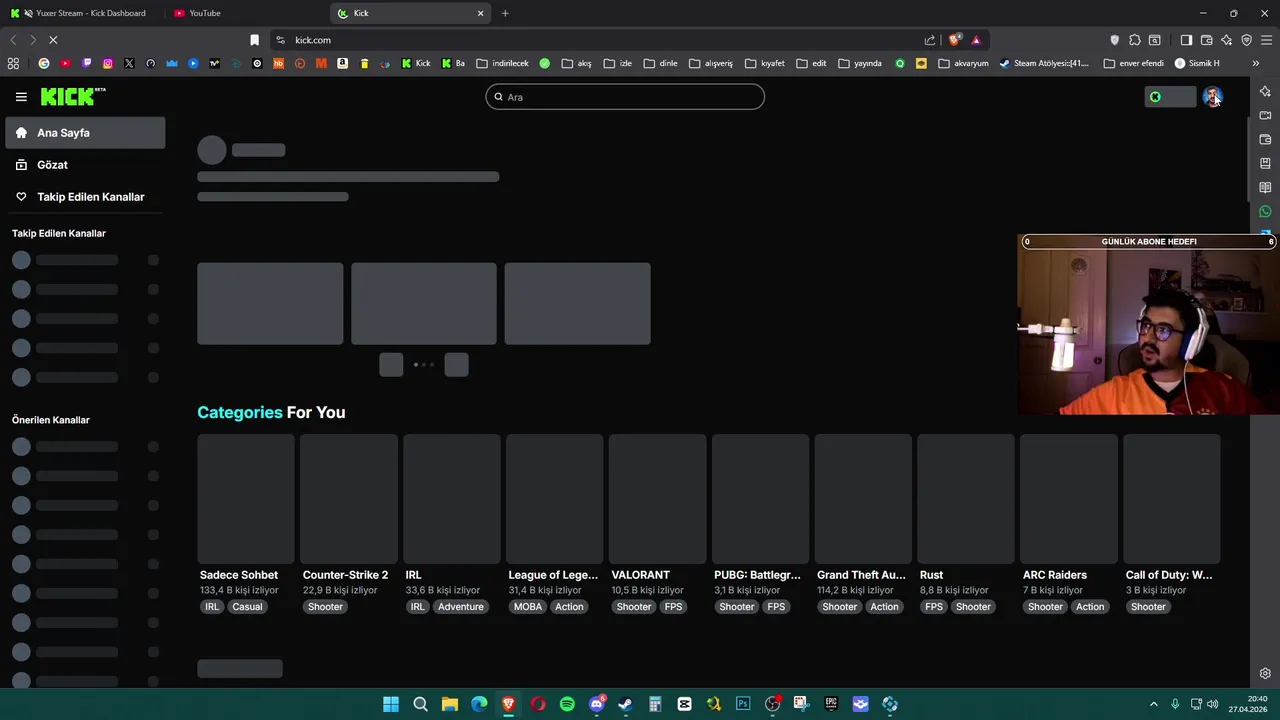Show the hidden bookmarks overflow chevron
The width and height of the screenshot is (1280, 720).
pos(1255,63)
